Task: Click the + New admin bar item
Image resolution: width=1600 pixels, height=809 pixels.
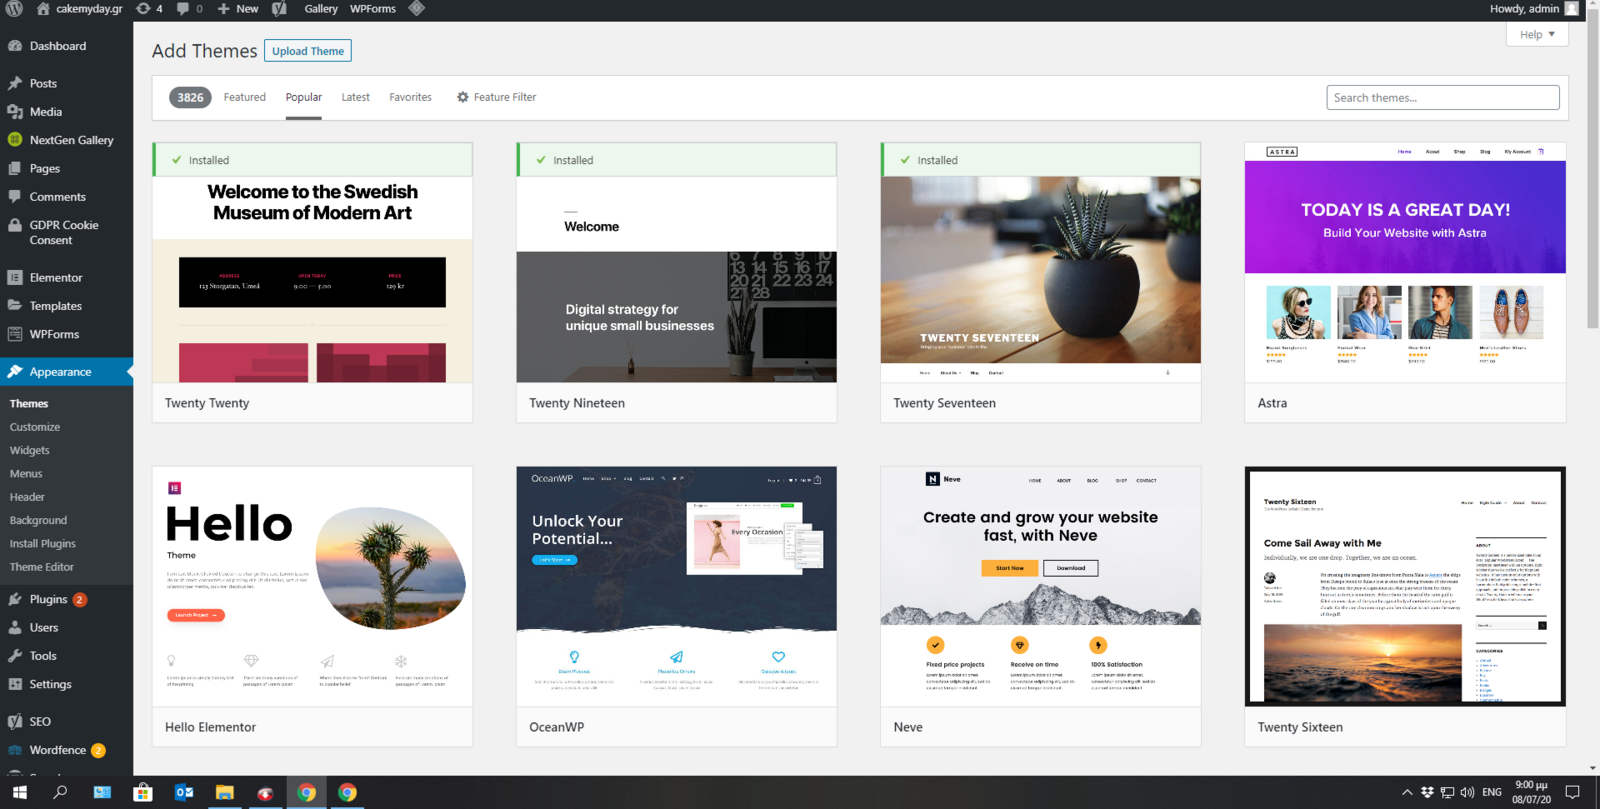Action: [238, 9]
